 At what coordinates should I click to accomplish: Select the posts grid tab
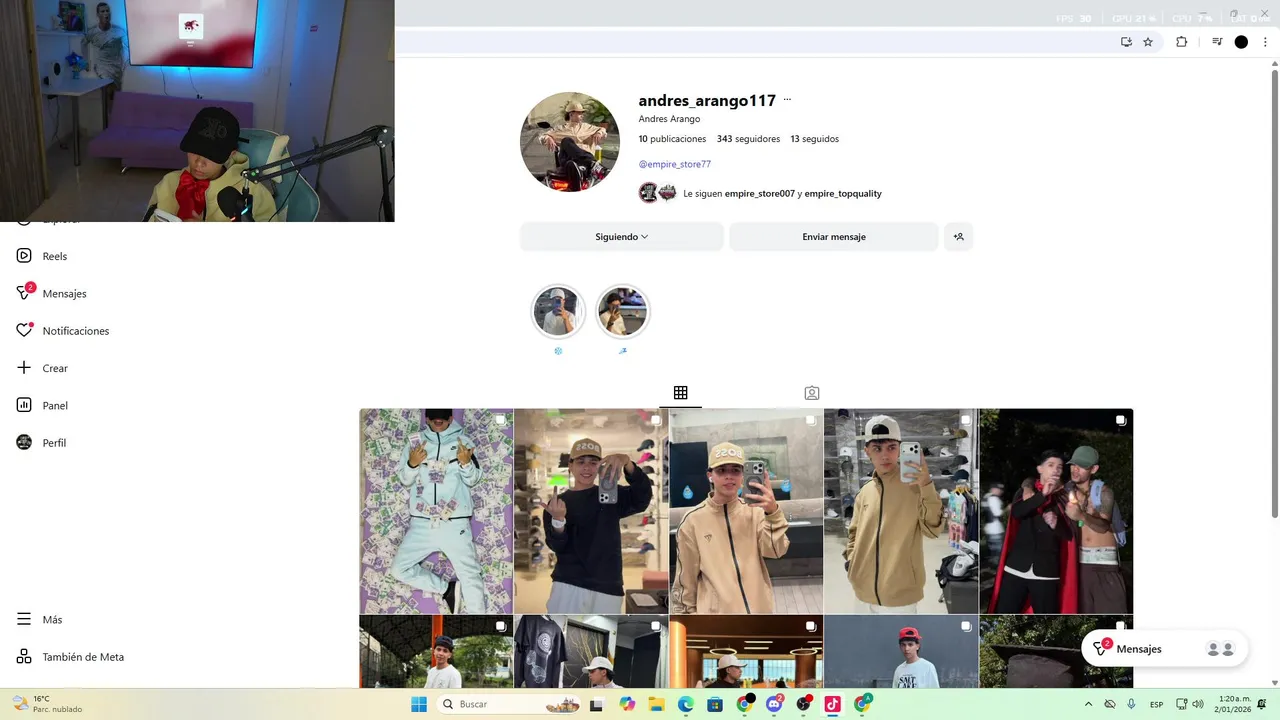pyautogui.click(x=680, y=393)
